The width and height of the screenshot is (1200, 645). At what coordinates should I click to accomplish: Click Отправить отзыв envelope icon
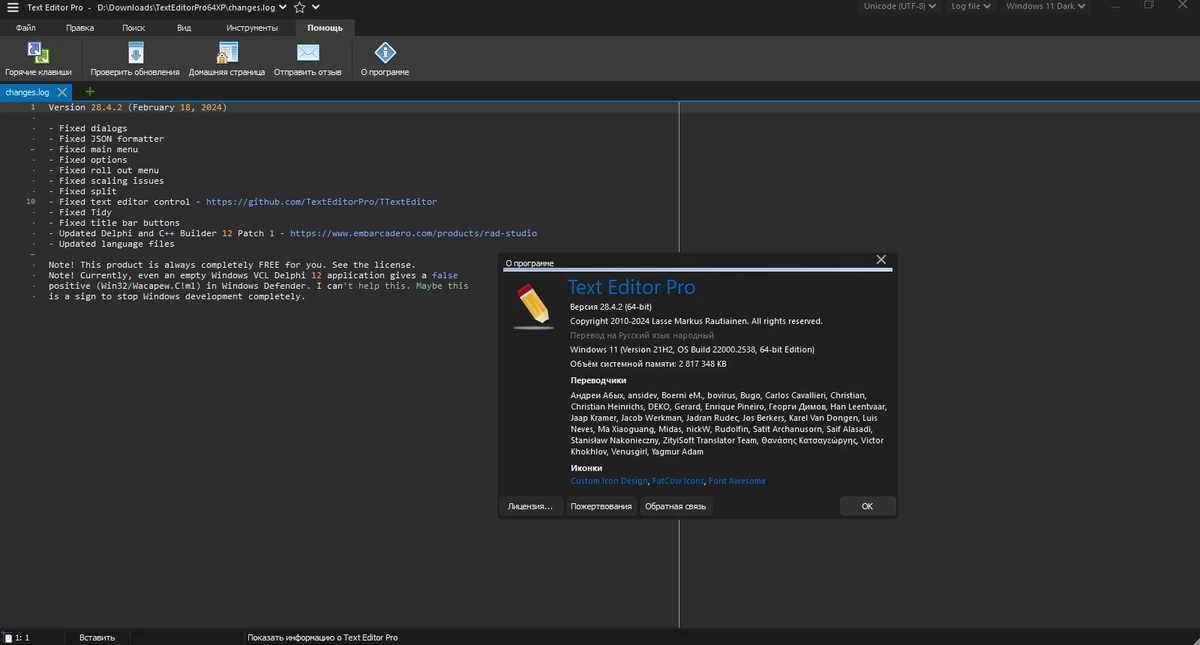point(308,52)
